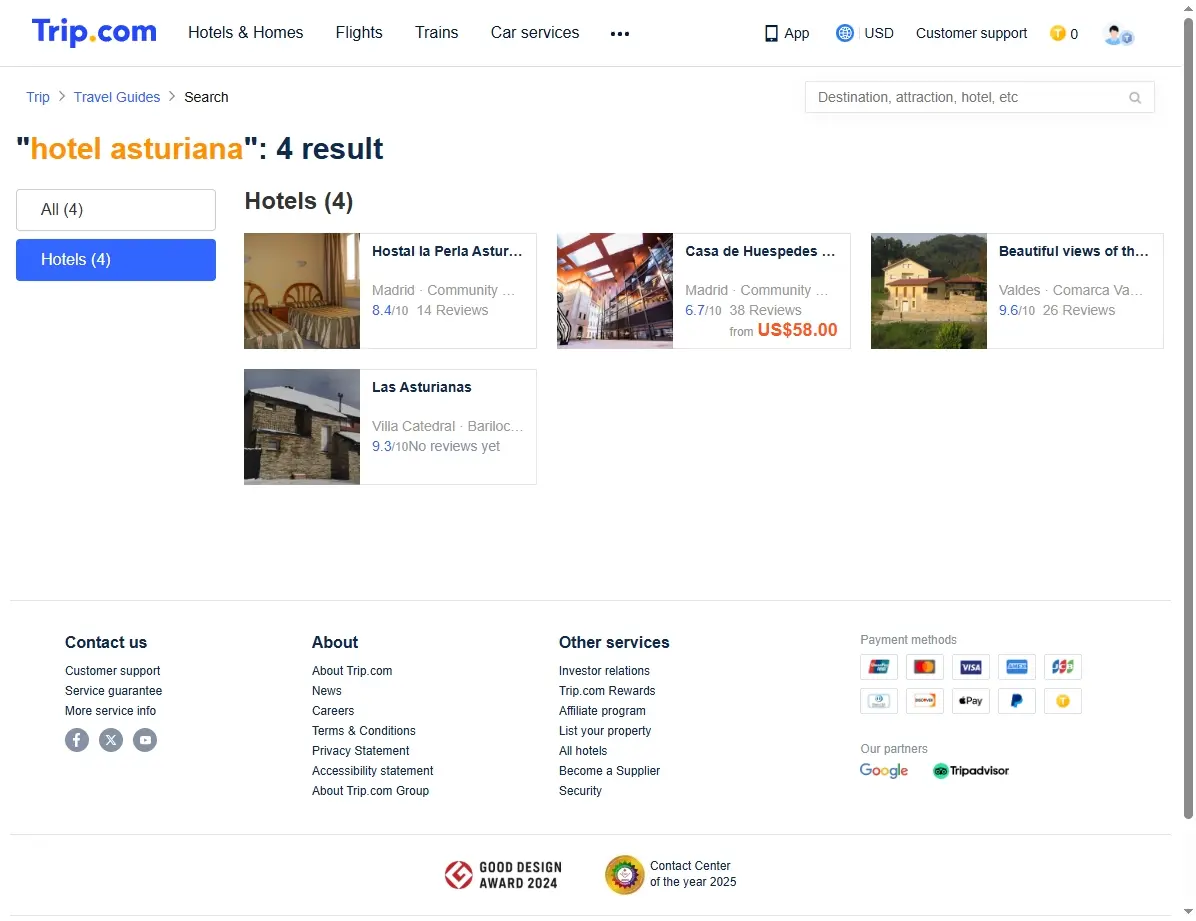Click the PayPal payment icon

[x=1017, y=700]
